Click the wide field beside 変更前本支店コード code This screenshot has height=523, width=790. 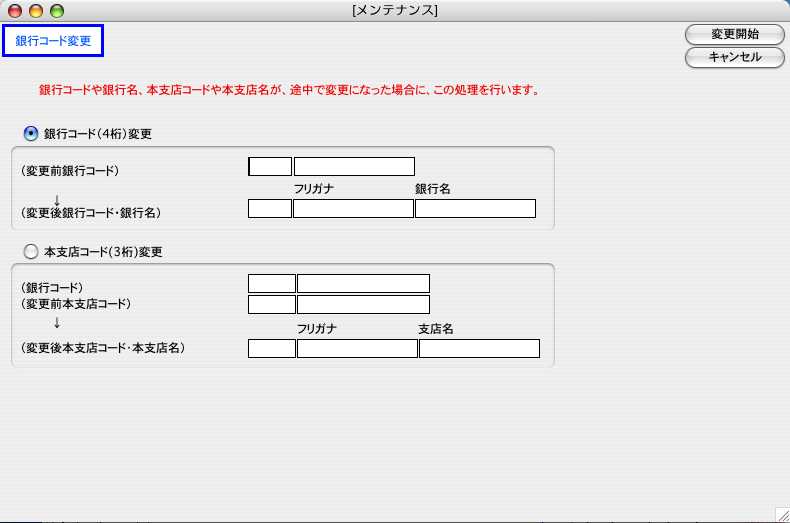click(363, 304)
